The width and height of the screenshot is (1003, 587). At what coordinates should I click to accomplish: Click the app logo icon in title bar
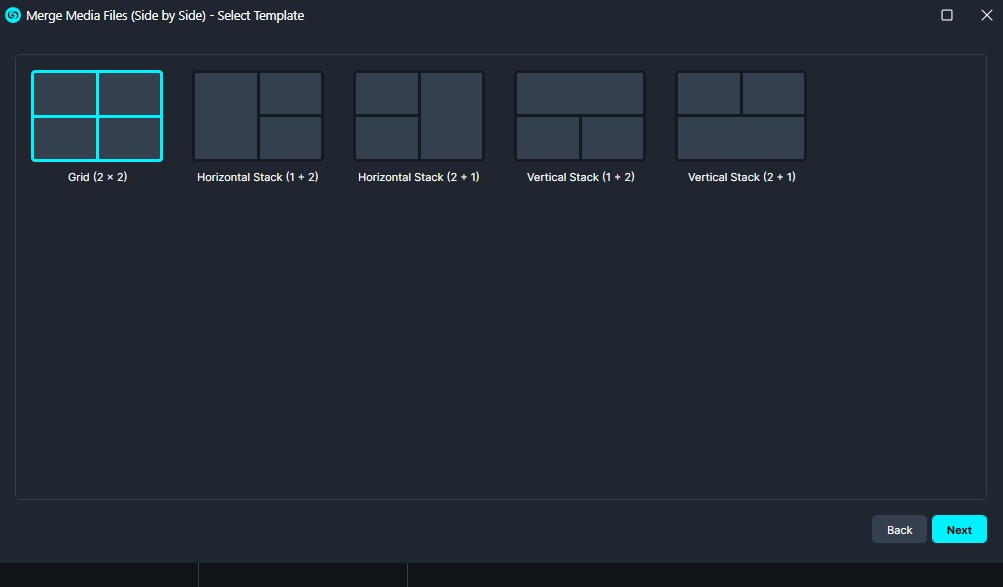coord(13,15)
